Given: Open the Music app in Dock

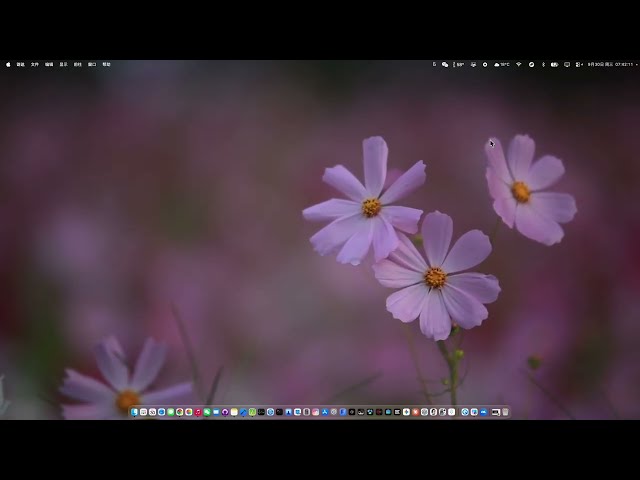Looking at the screenshot, I should (198, 412).
